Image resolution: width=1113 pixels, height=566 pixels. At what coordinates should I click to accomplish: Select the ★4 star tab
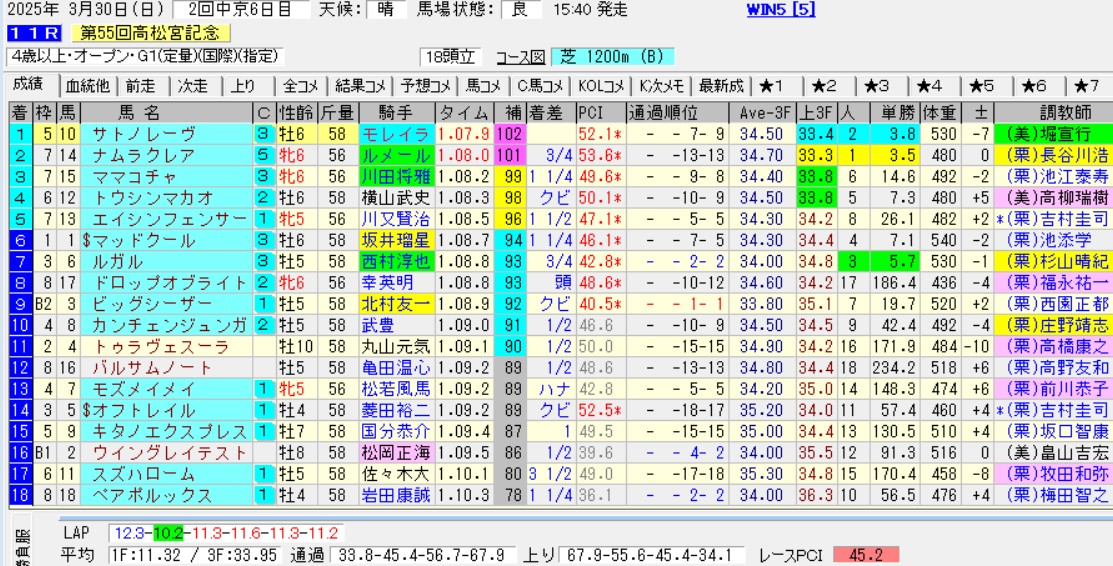[x=930, y=85]
